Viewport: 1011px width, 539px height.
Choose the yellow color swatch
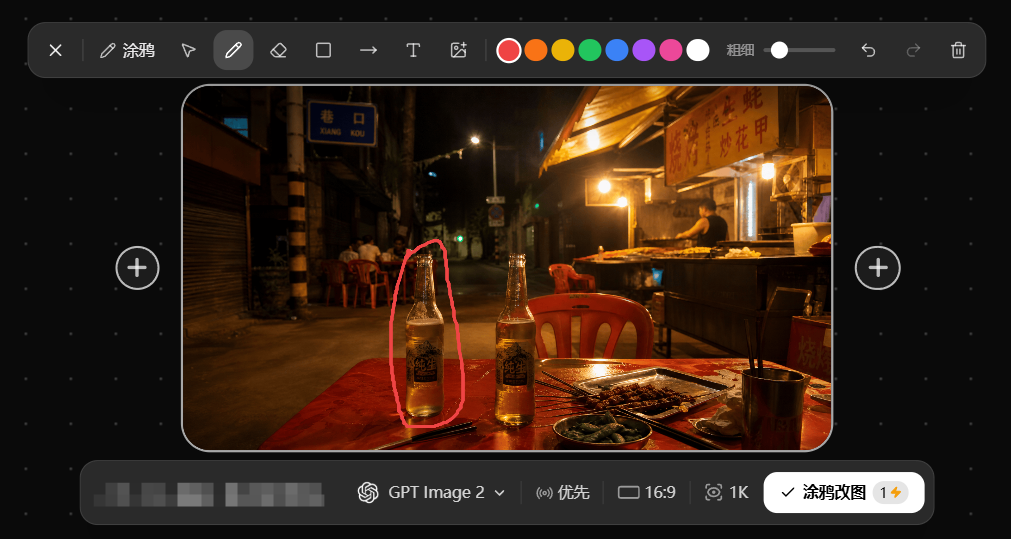click(563, 50)
